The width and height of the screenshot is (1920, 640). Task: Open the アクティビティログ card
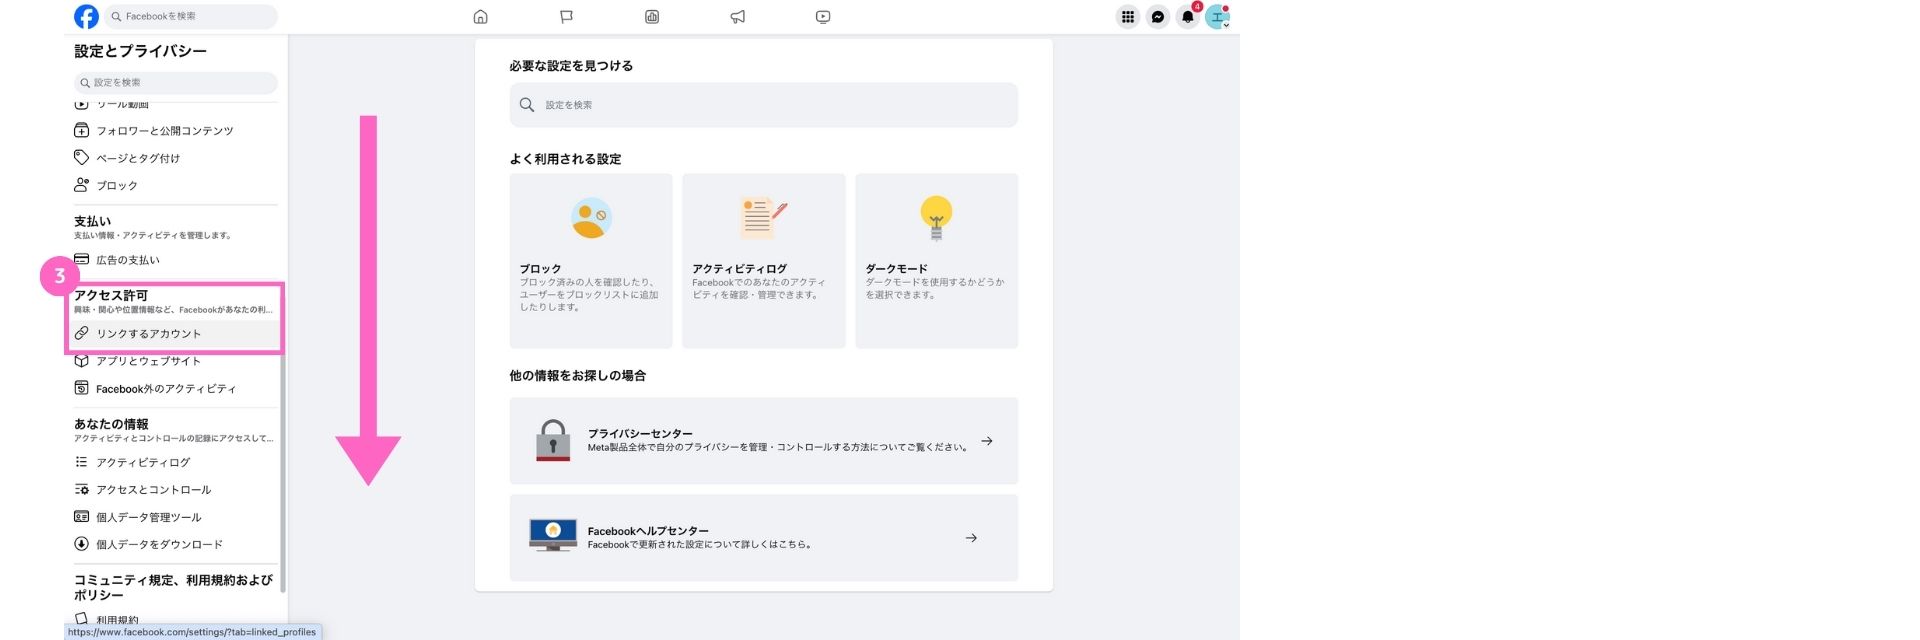pos(764,261)
